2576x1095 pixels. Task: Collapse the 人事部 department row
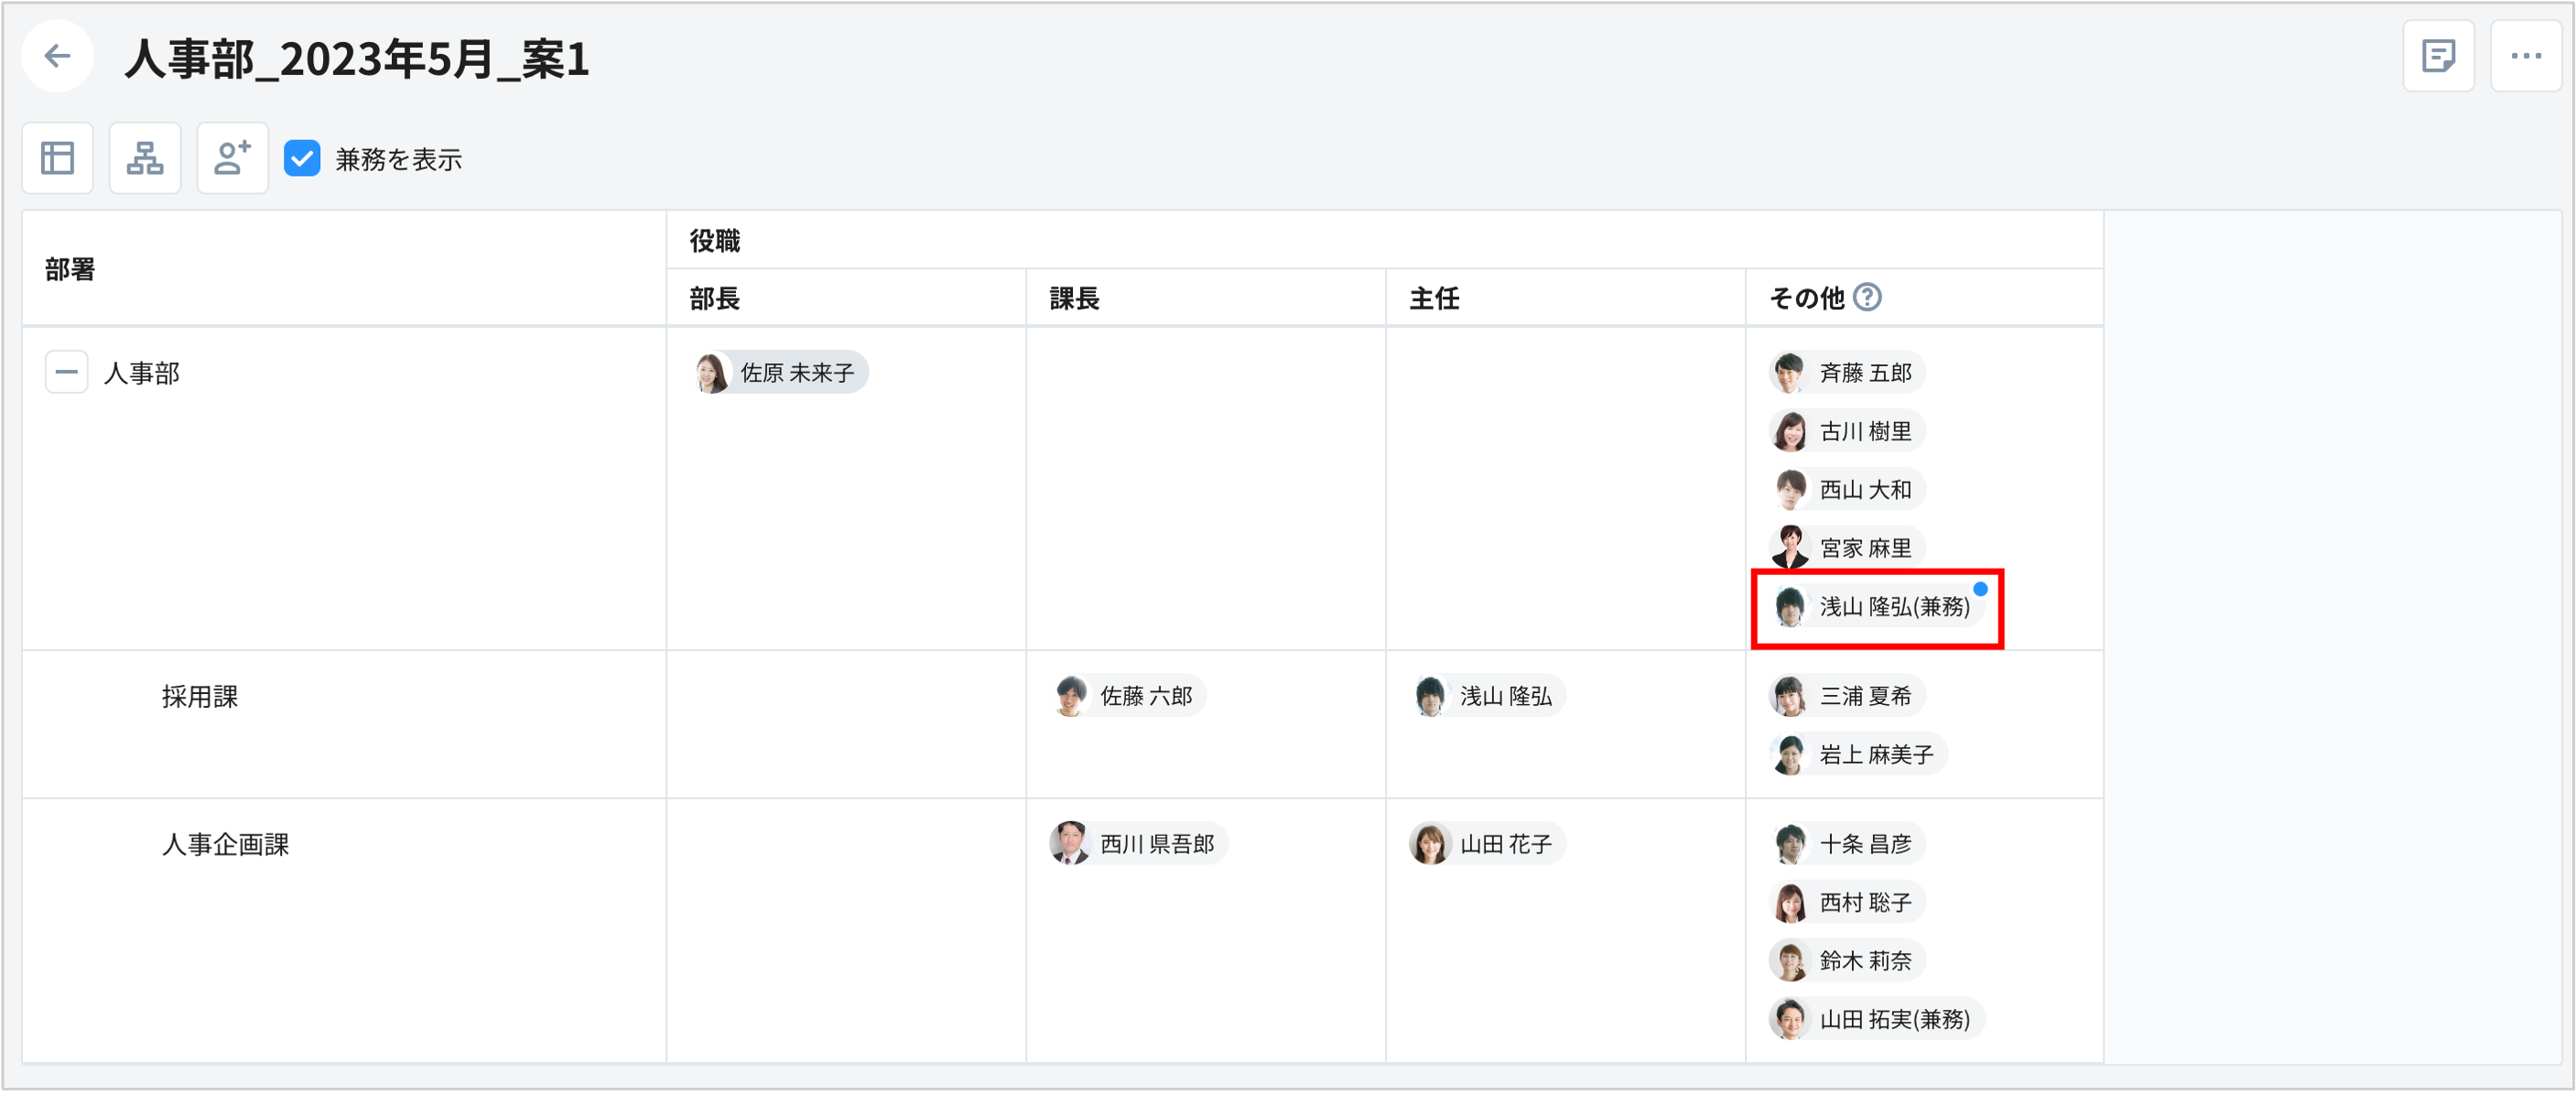pyautogui.click(x=66, y=372)
